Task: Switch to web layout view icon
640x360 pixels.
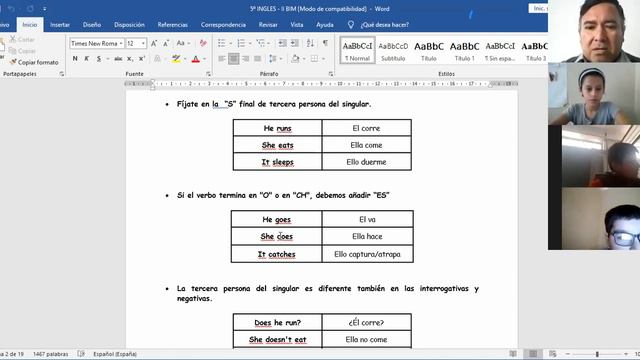Action: pyautogui.click(x=553, y=353)
